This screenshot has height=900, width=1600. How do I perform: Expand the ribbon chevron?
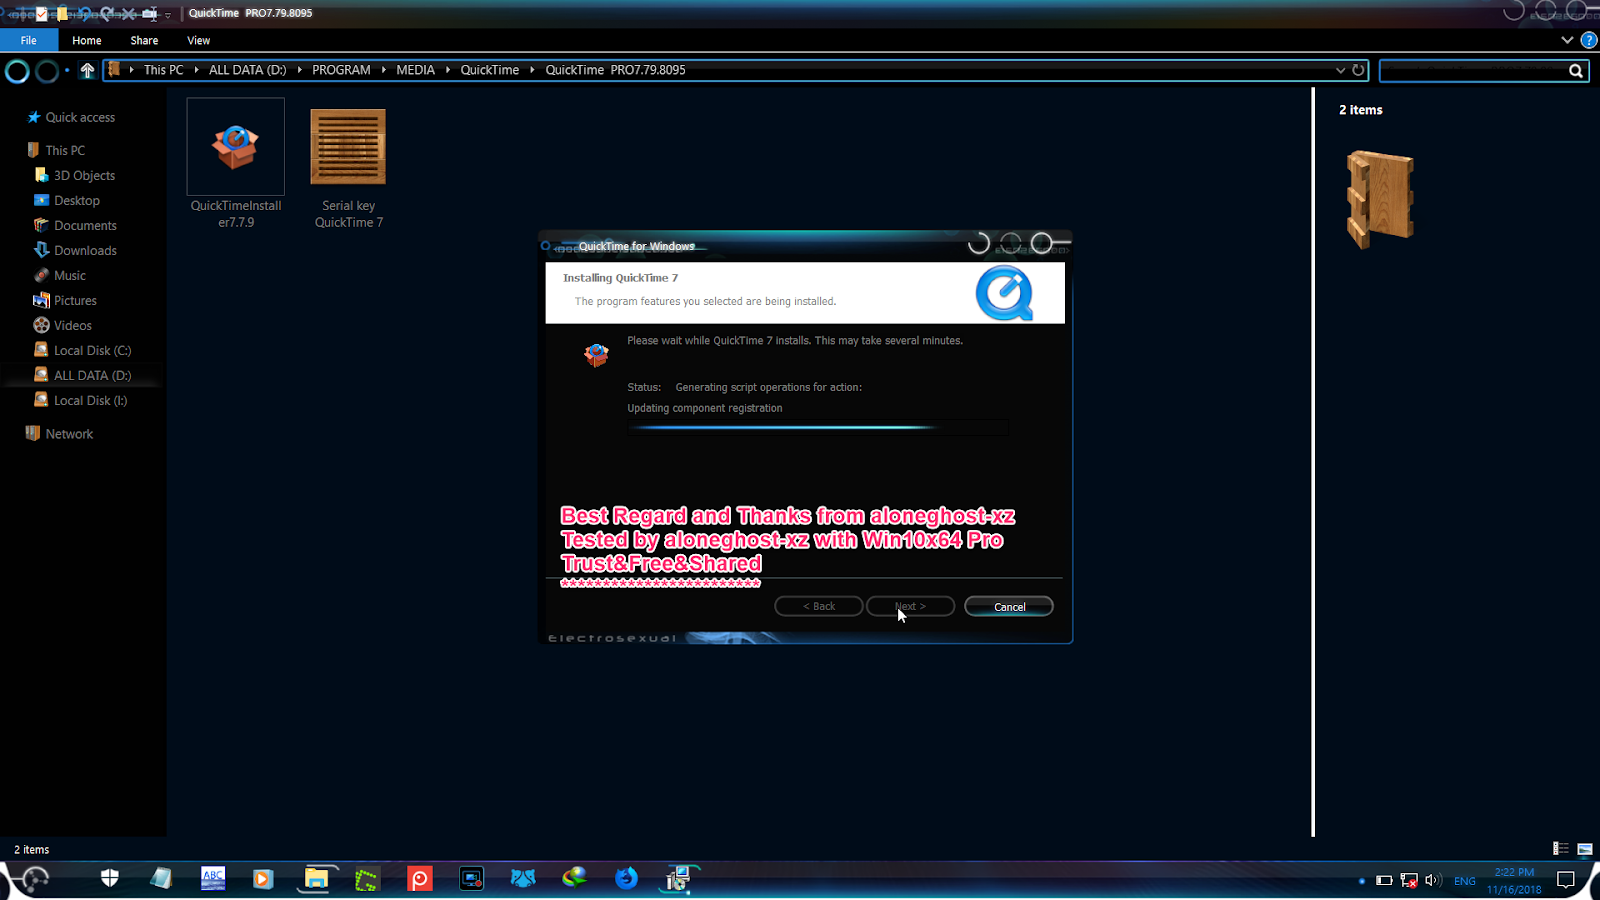(1567, 40)
